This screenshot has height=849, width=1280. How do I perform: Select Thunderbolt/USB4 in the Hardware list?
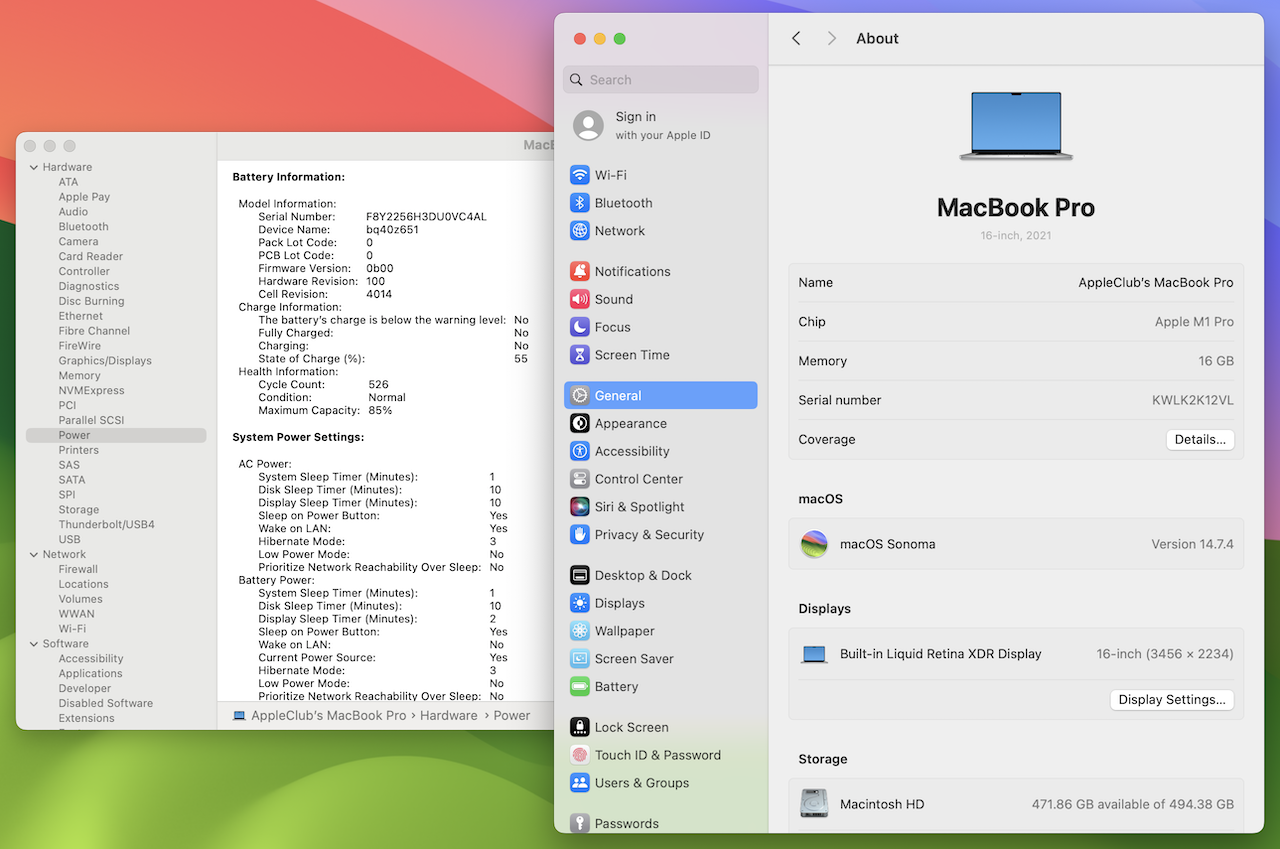tap(106, 524)
